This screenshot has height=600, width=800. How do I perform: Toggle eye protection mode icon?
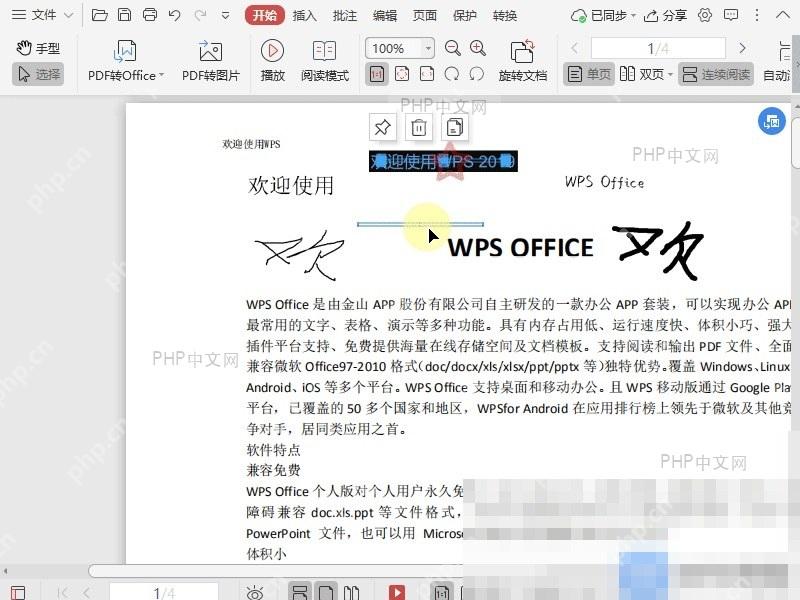point(255,593)
